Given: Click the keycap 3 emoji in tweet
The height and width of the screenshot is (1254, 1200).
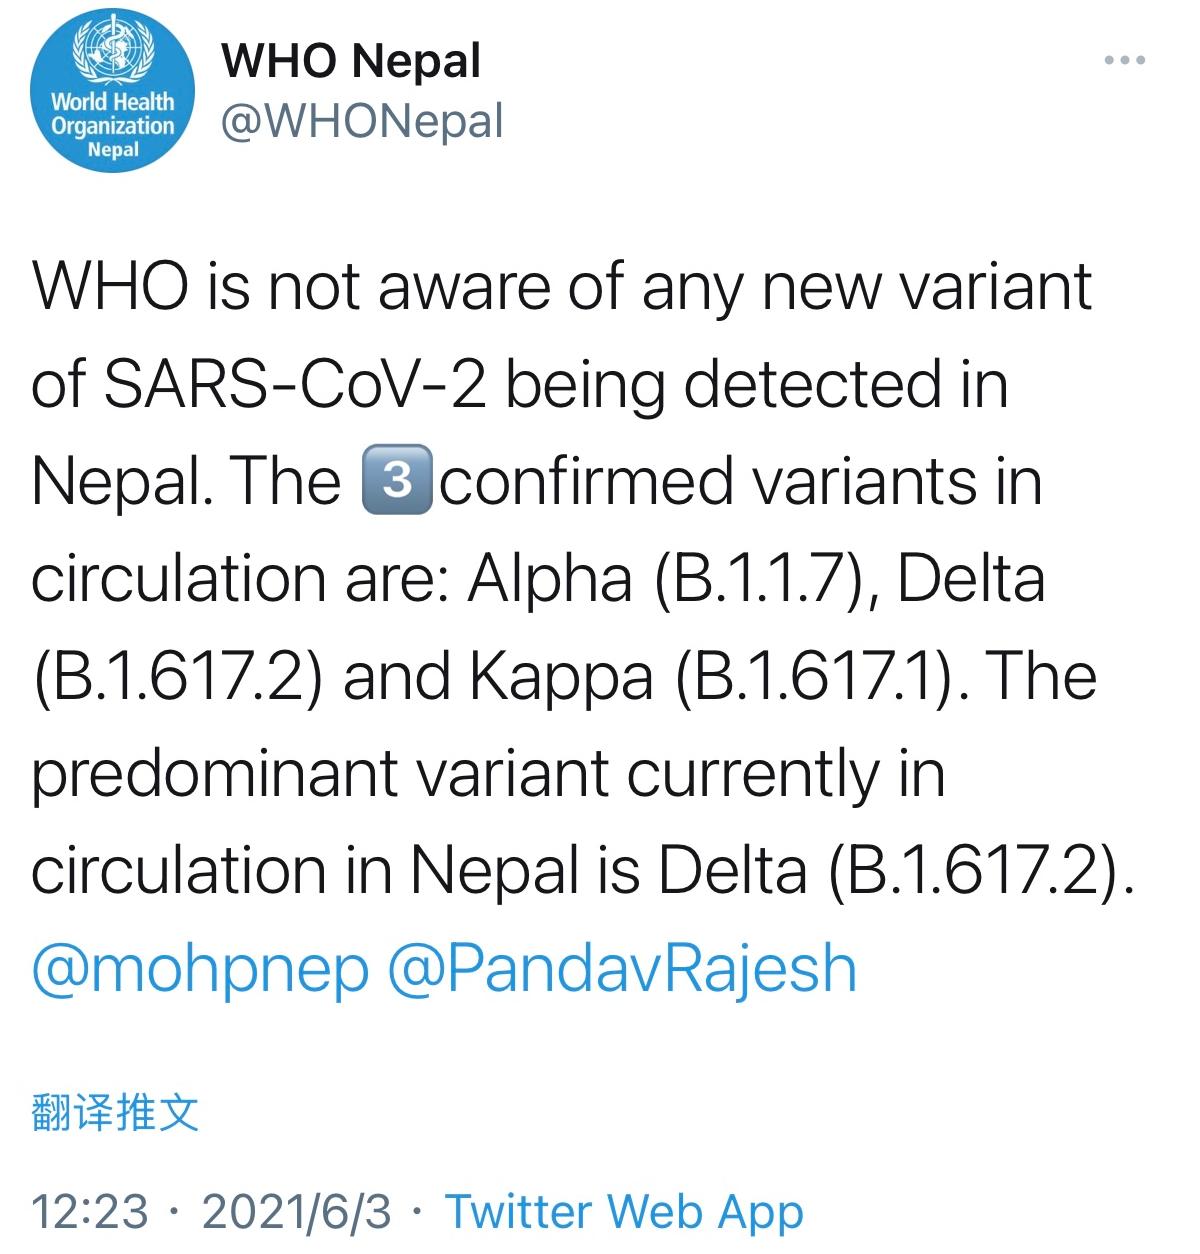Looking at the screenshot, I should (x=397, y=481).
